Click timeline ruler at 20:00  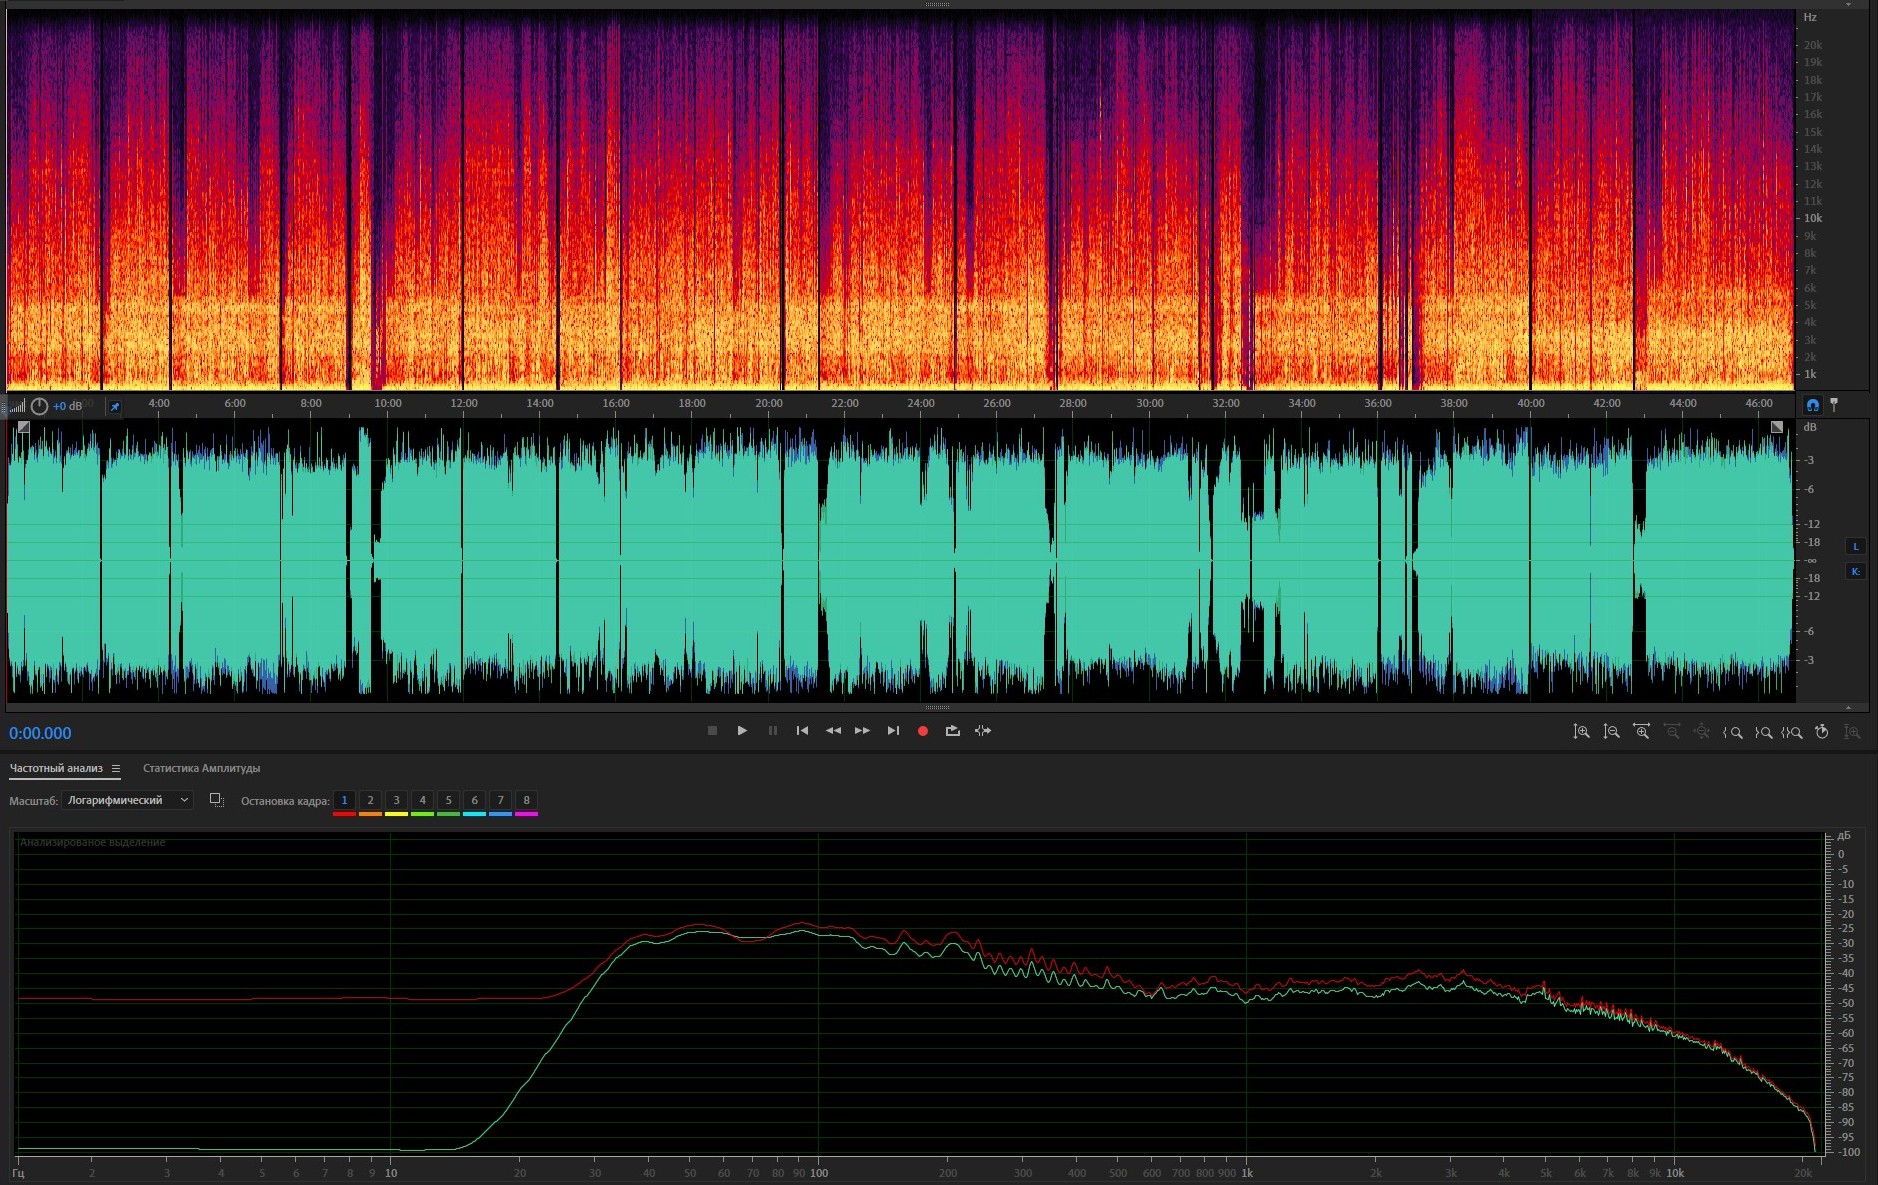point(768,404)
